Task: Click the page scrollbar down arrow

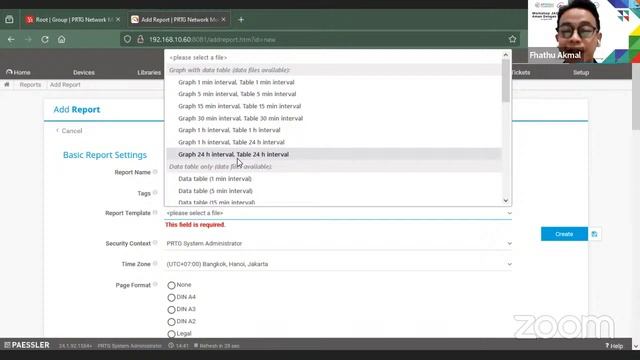Action: click(x=636, y=346)
